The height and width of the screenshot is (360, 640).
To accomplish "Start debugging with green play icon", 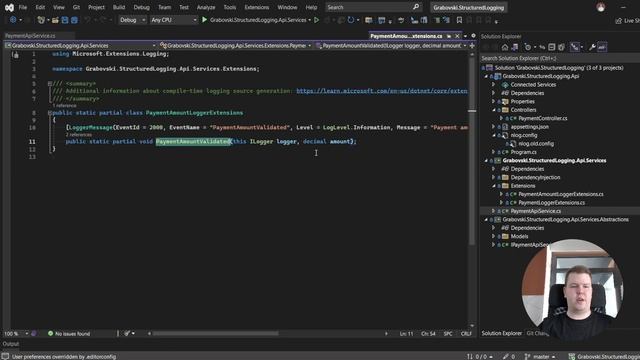I will coord(204,20).
